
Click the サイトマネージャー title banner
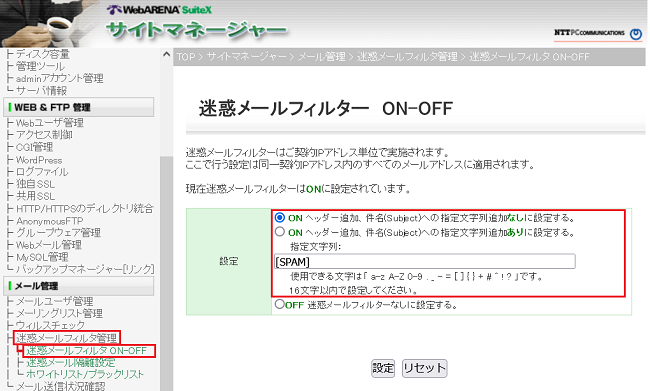pyautogui.click(x=196, y=31)
